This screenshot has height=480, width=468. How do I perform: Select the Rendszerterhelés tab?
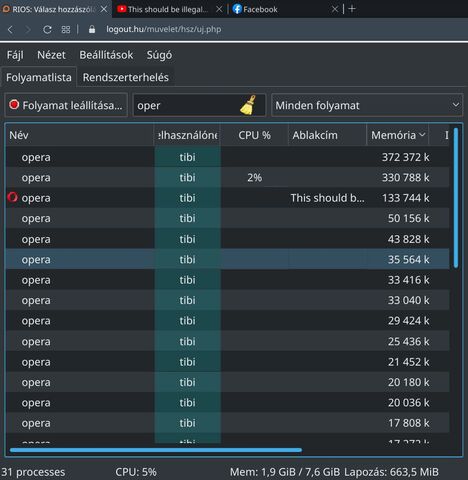click(126, 77)
